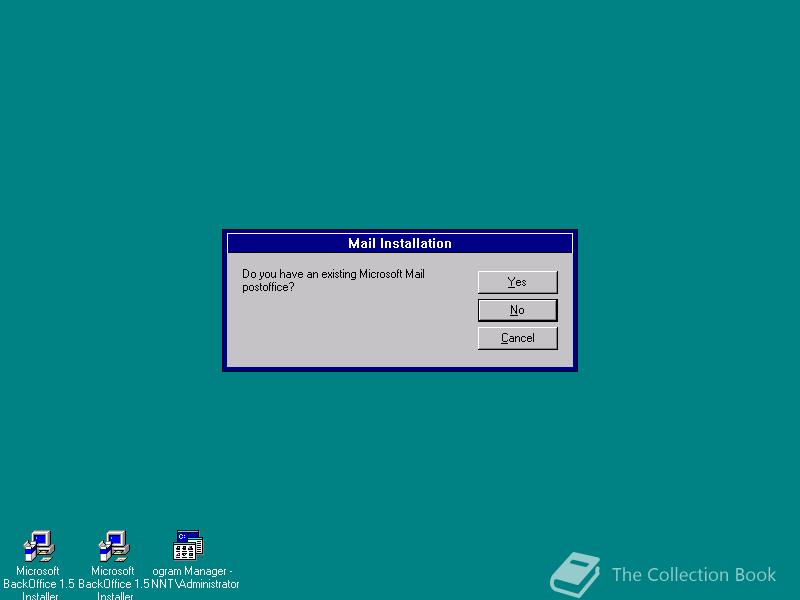
Task: Select the first Microsoft BackOffice 1.5 Installer icon
Action: 39,546
